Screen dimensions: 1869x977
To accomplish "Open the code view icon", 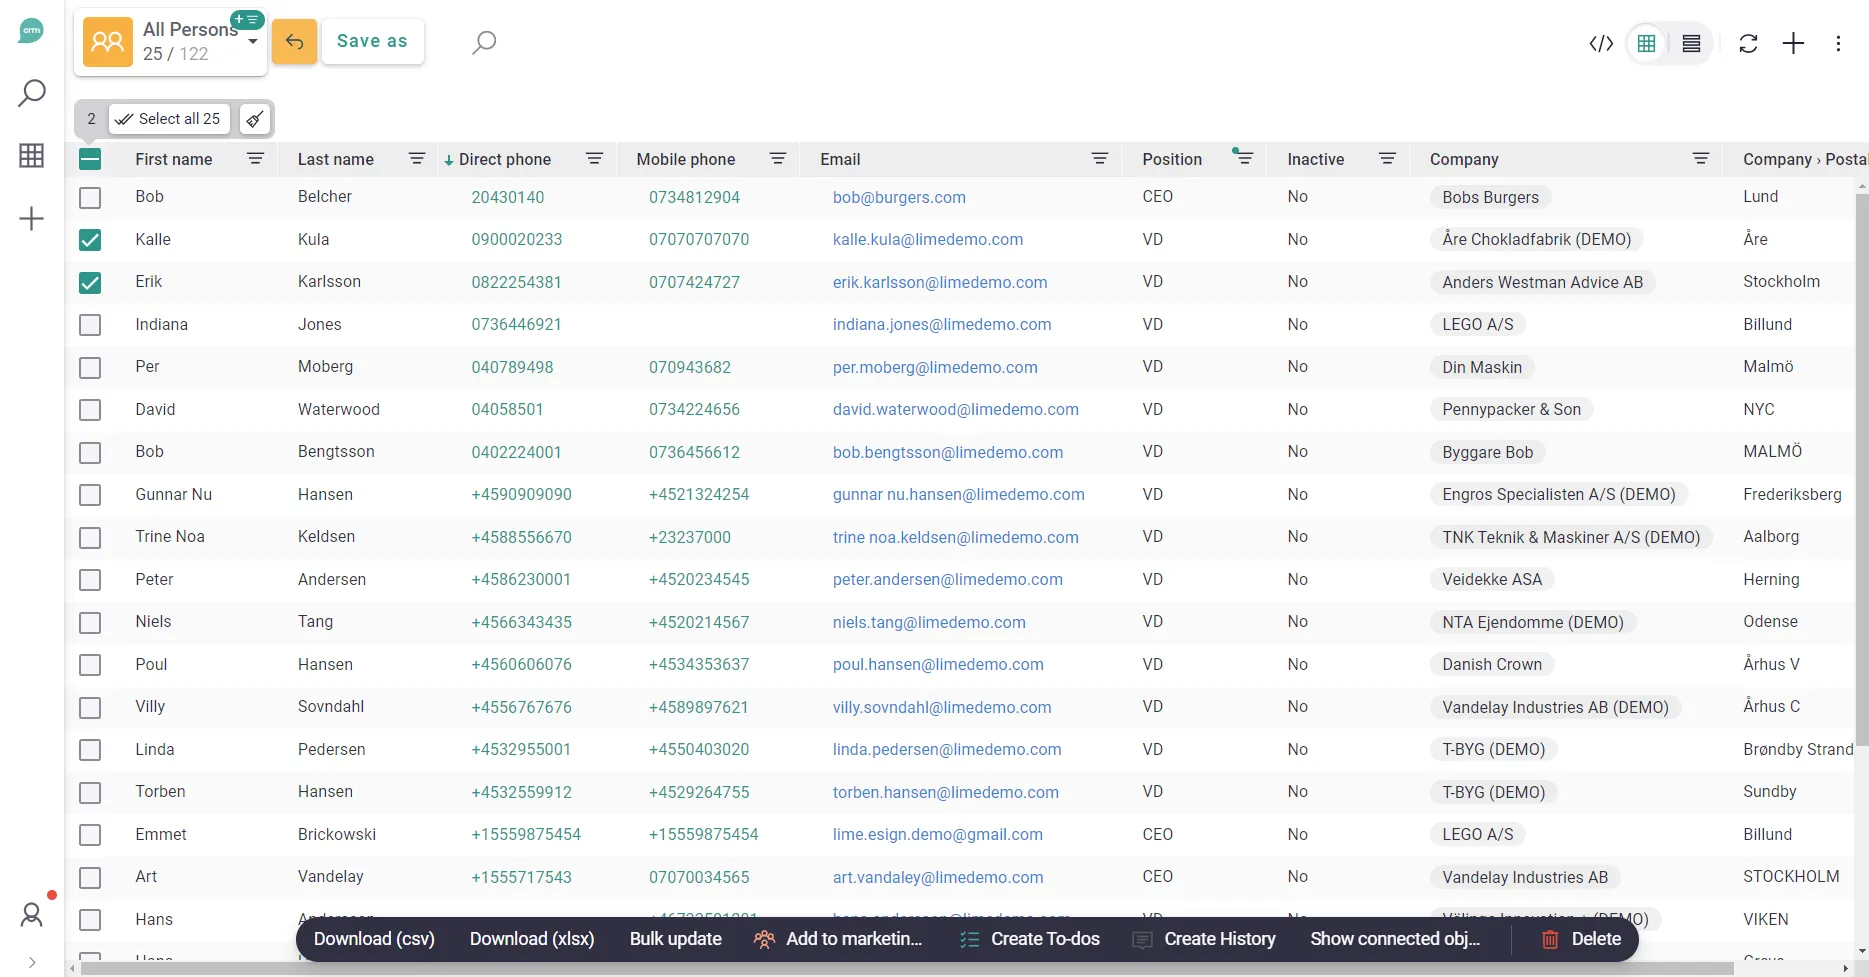I will pyautogui.click(x=1601, y=44).
